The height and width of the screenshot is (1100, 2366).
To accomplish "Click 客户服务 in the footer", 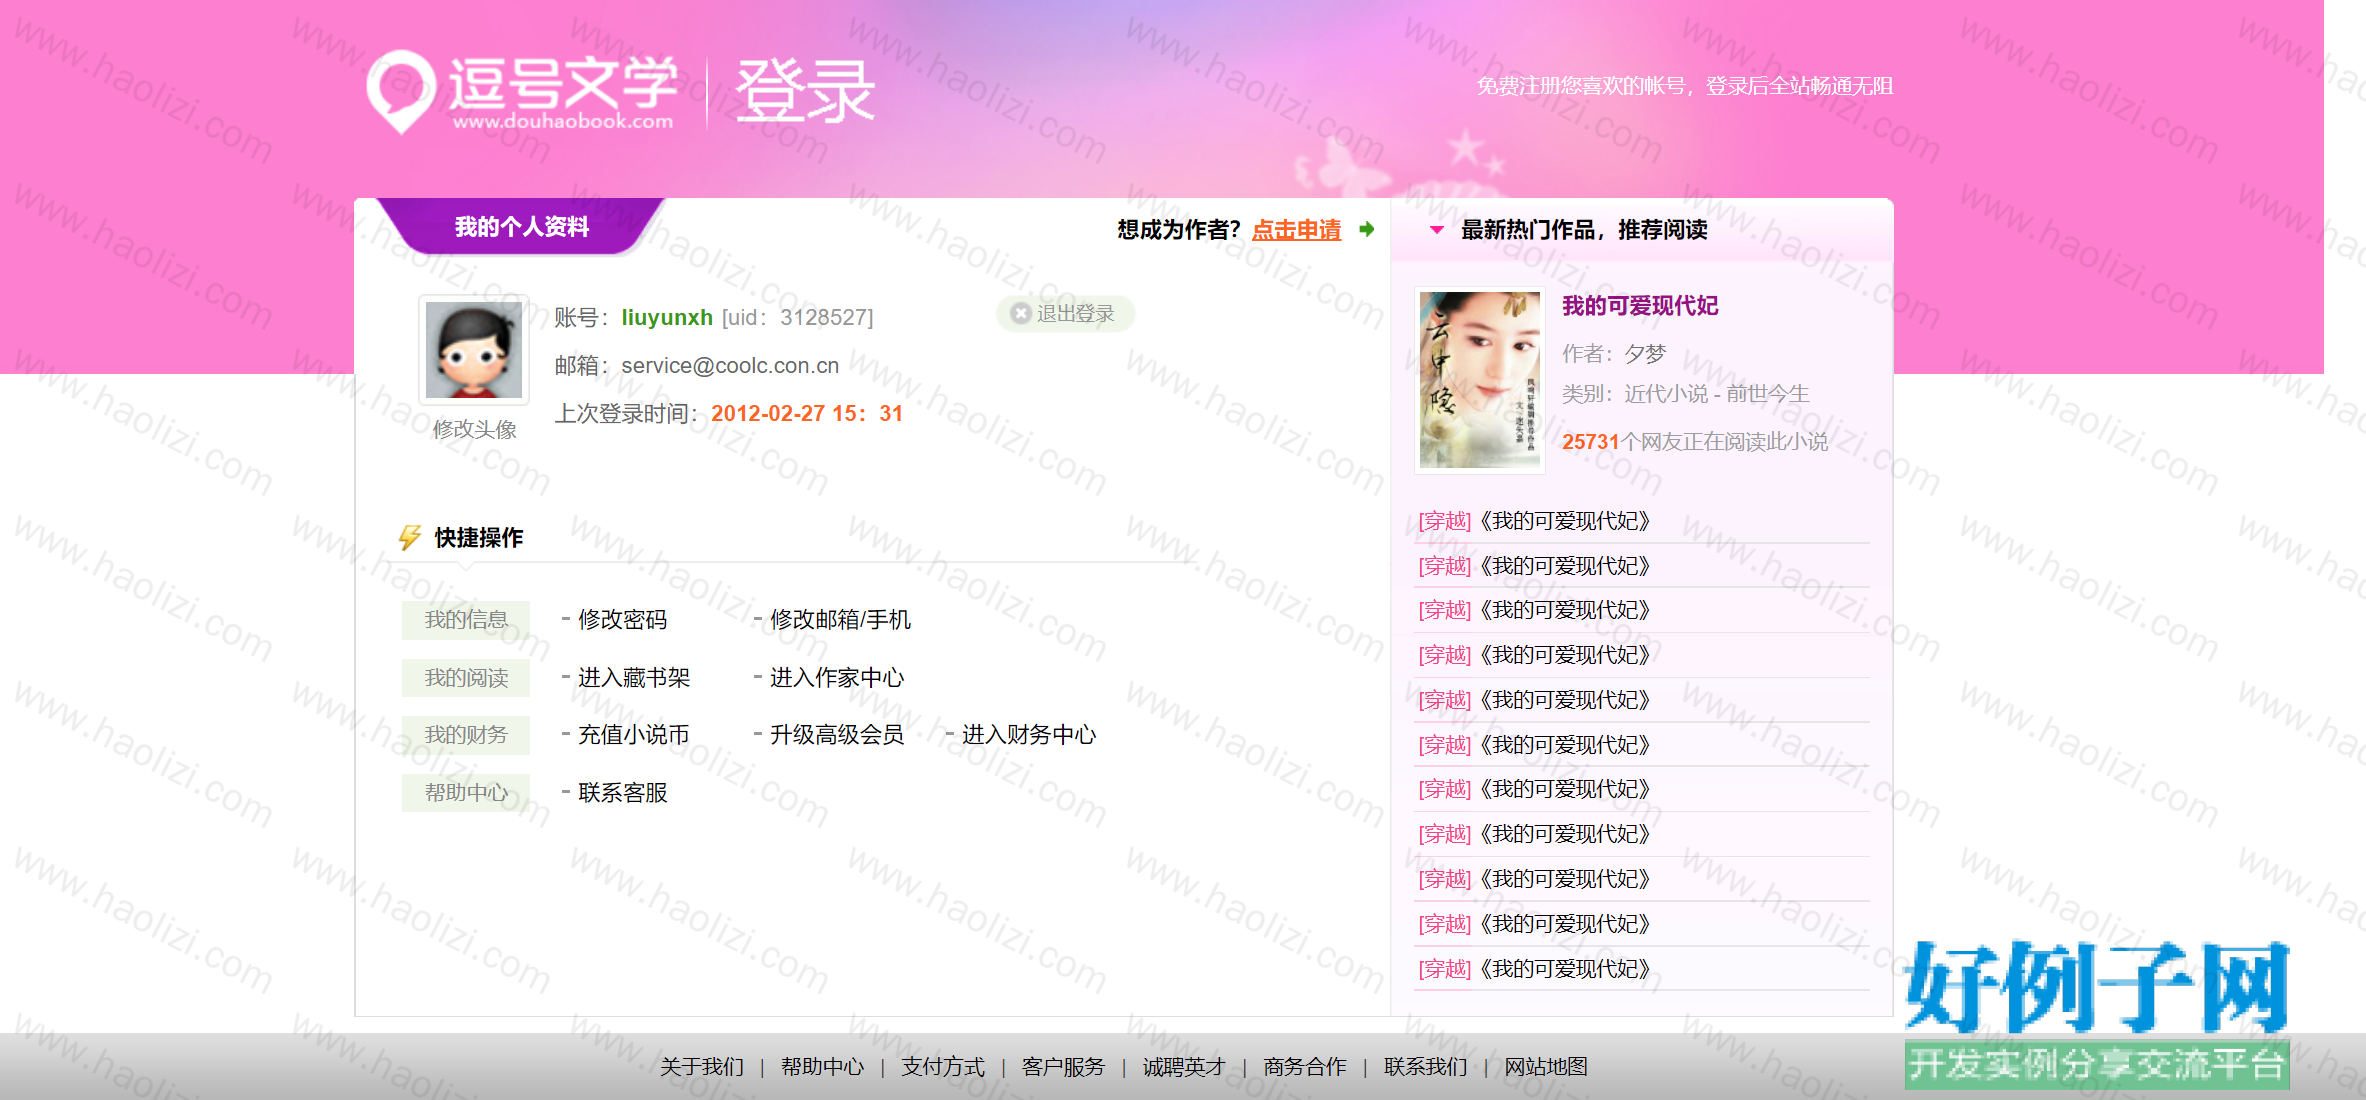I will pos(1064,1067).
